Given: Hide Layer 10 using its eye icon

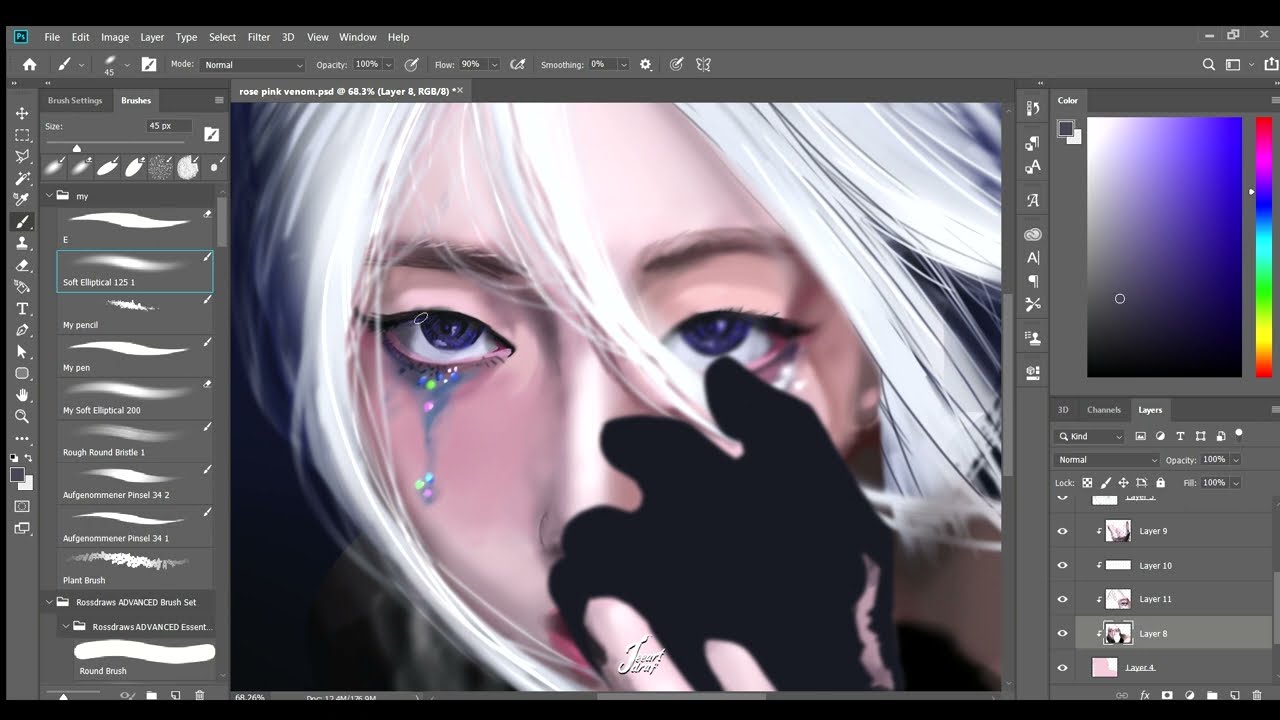Looking at the screenshot, I should click(x=1062, y=565).
